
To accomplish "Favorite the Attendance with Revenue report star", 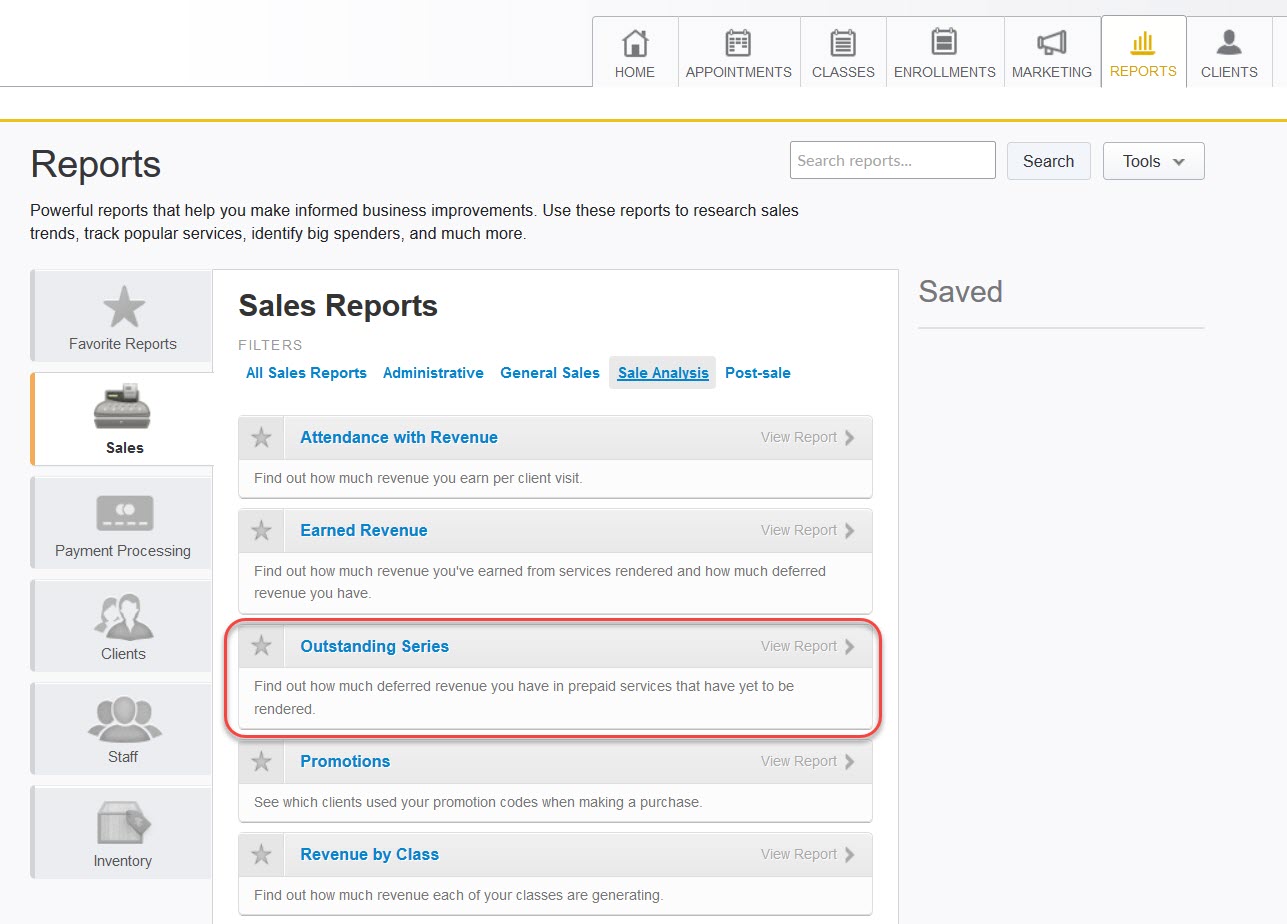I will (261, 437).
